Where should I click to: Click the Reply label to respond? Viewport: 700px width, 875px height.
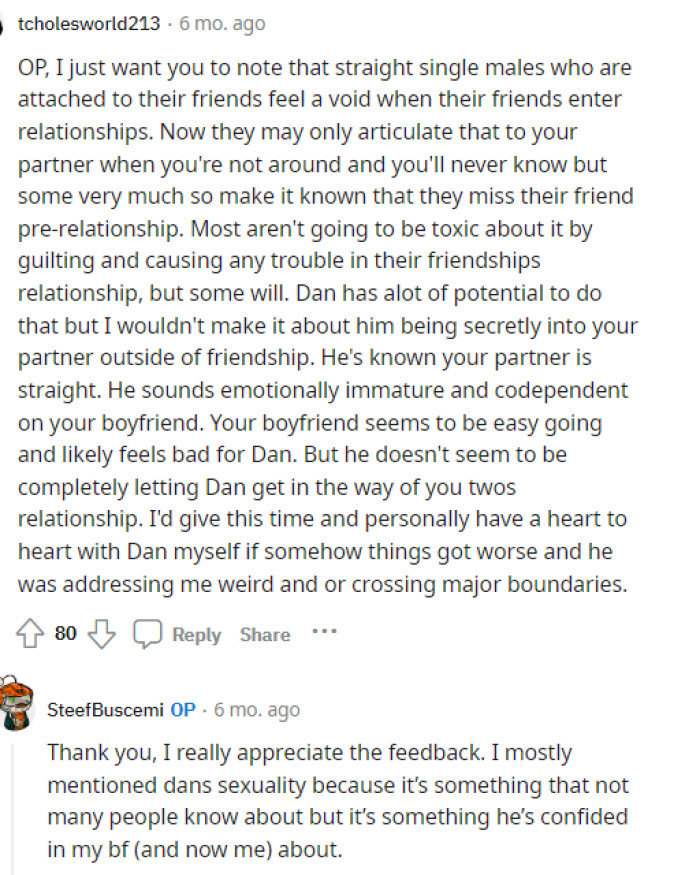coord(197,634)
